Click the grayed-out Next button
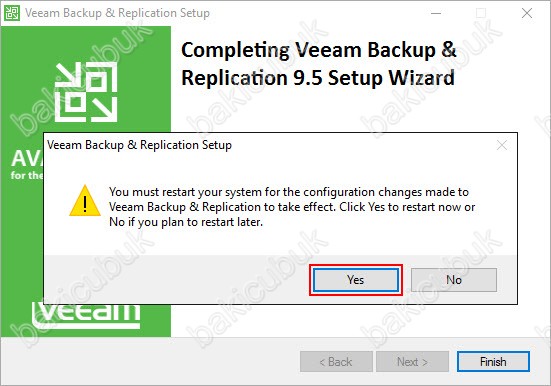 click(x=412, y=361)
